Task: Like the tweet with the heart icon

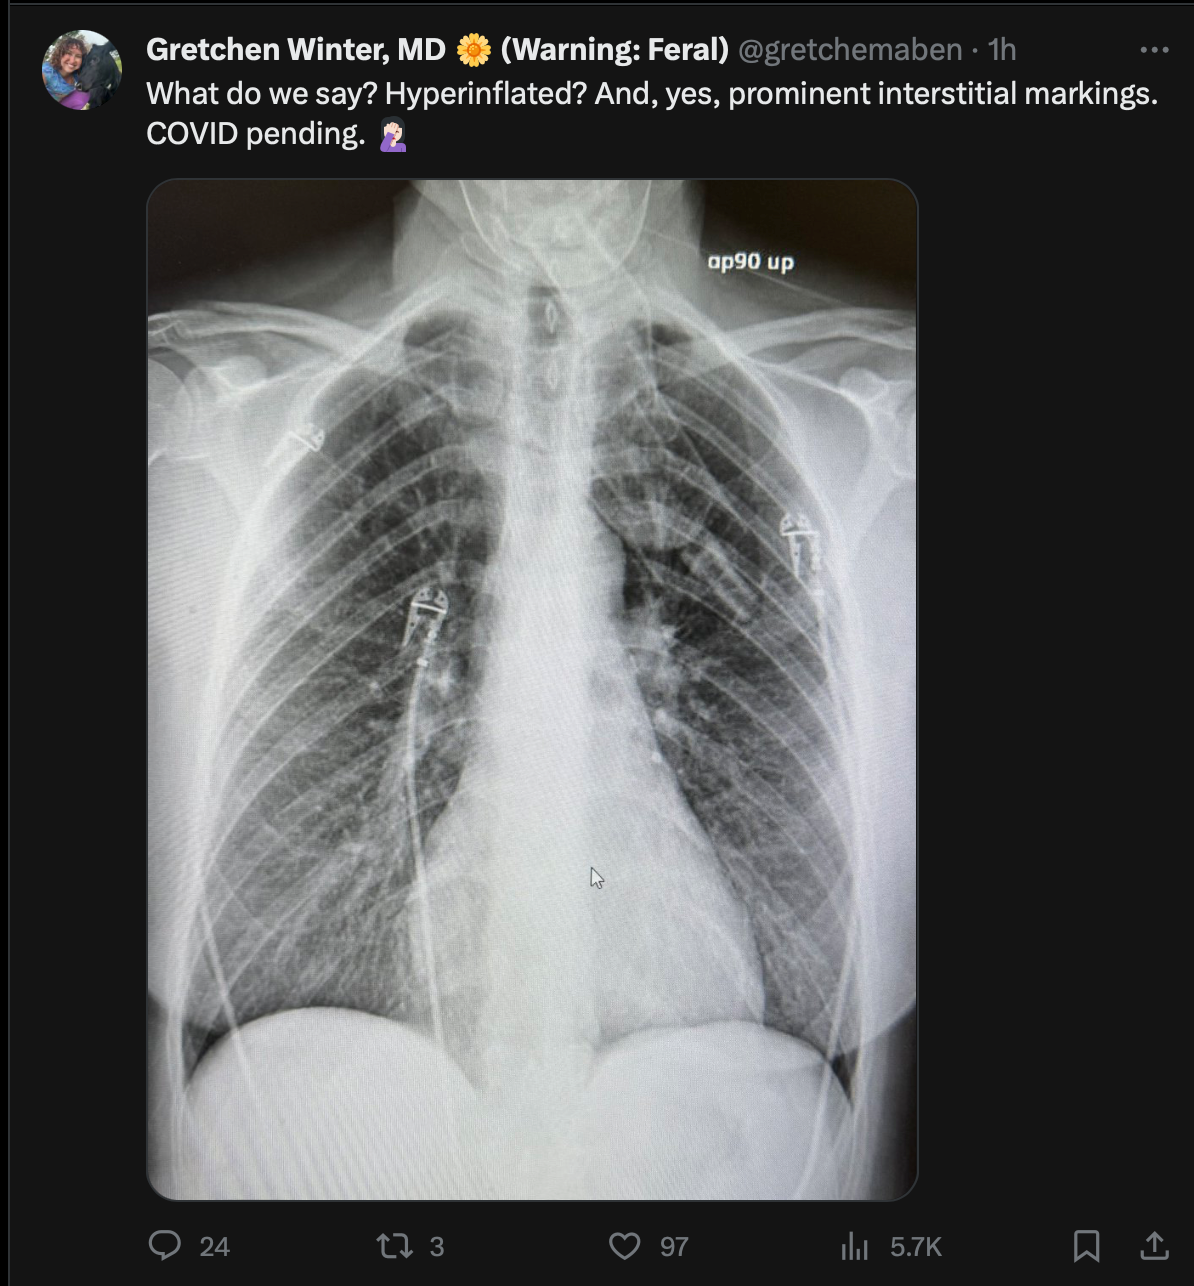Action: [x=625, y=1246]
